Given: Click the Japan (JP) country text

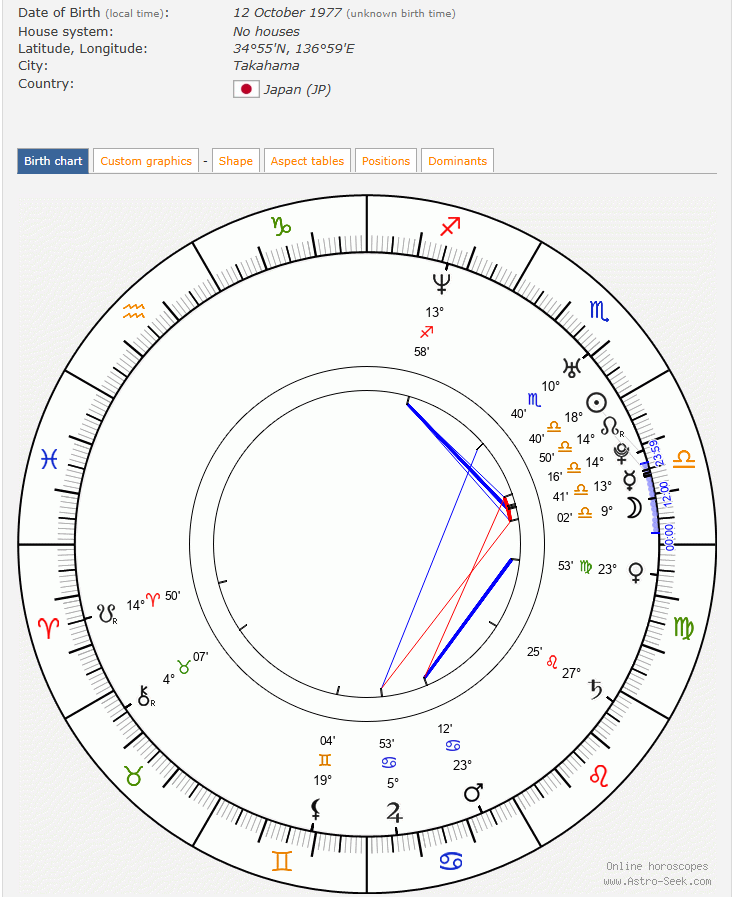Looking at the screenshot, I should coord(297,90).
